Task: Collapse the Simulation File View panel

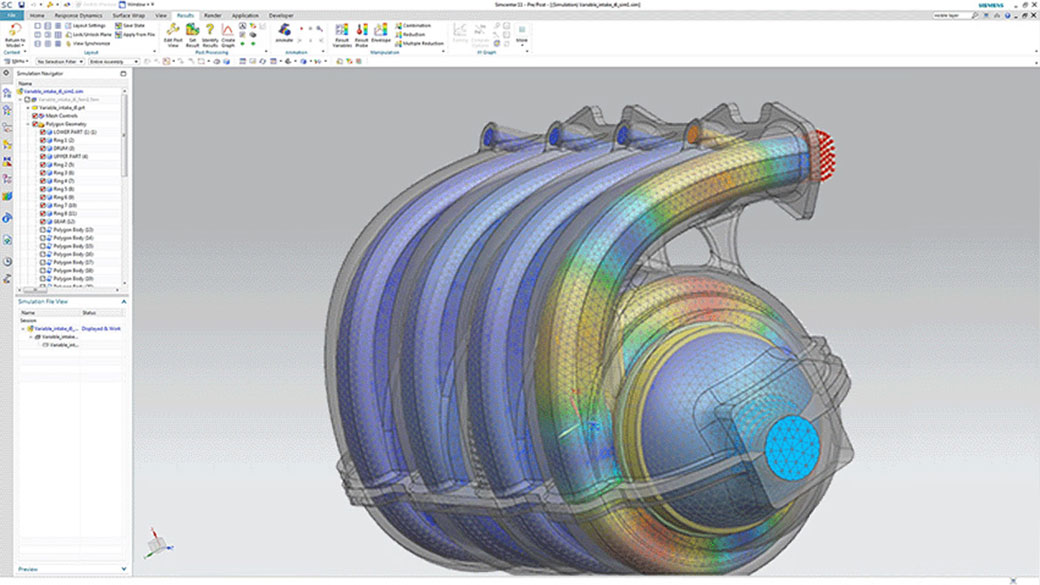Action: (123, 302)
